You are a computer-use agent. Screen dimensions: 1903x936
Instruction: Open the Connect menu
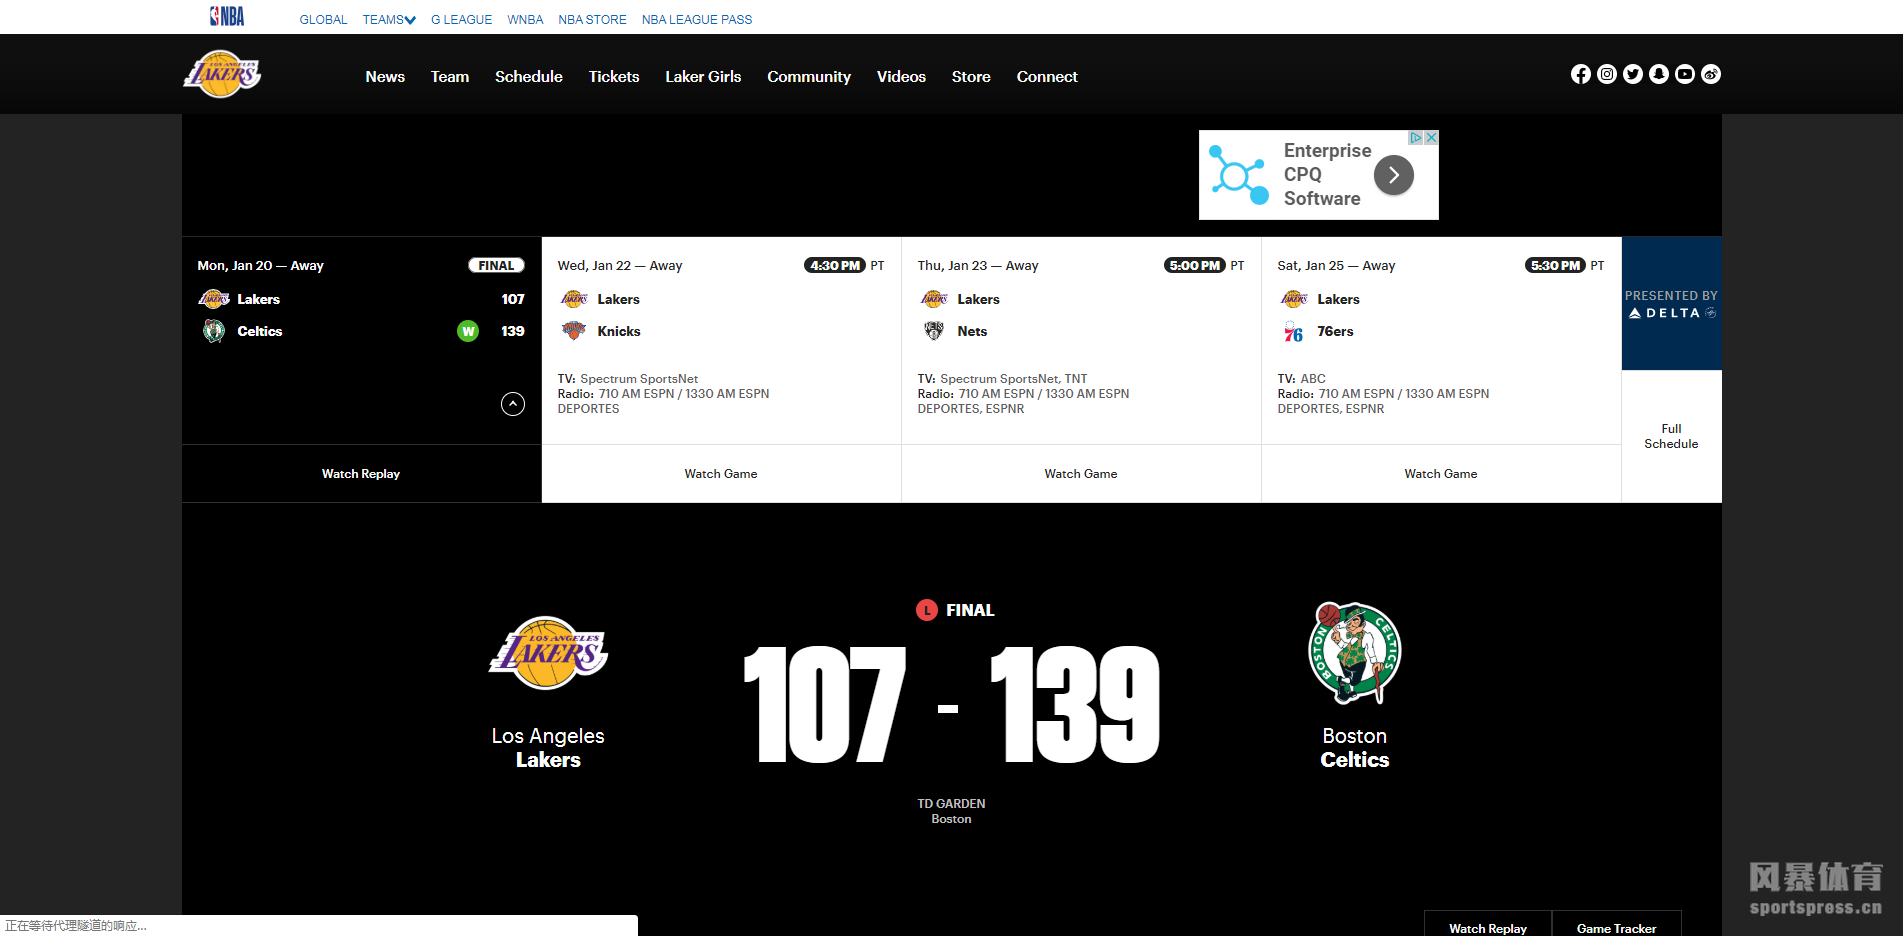click(1047, 77)
